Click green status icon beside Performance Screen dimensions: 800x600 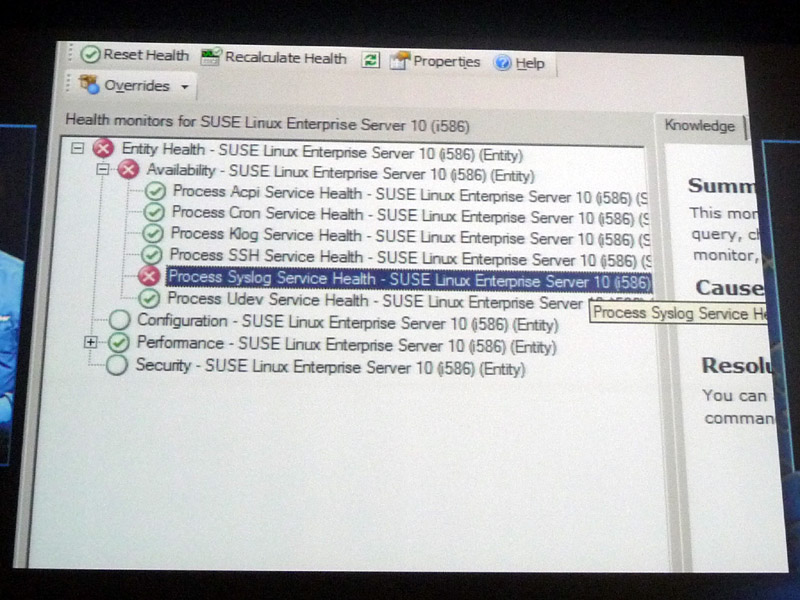[118, 342]
